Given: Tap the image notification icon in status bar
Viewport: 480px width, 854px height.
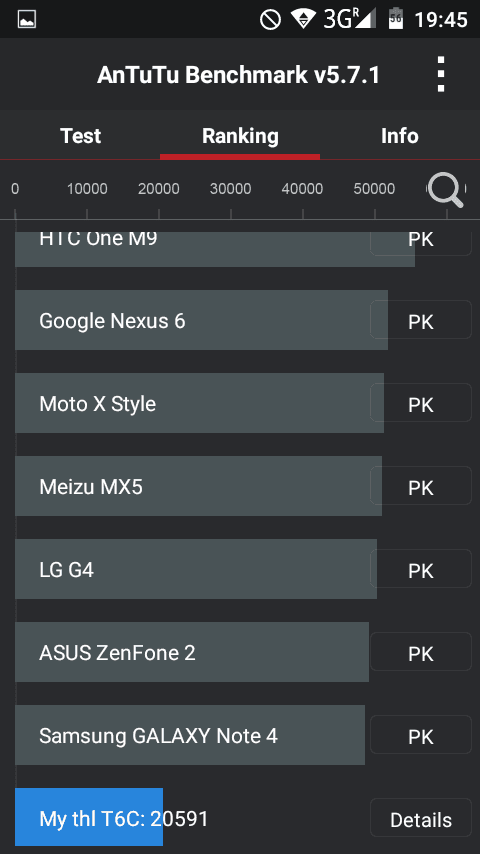Looking at the screenshot, I should (x=27, y=20).
